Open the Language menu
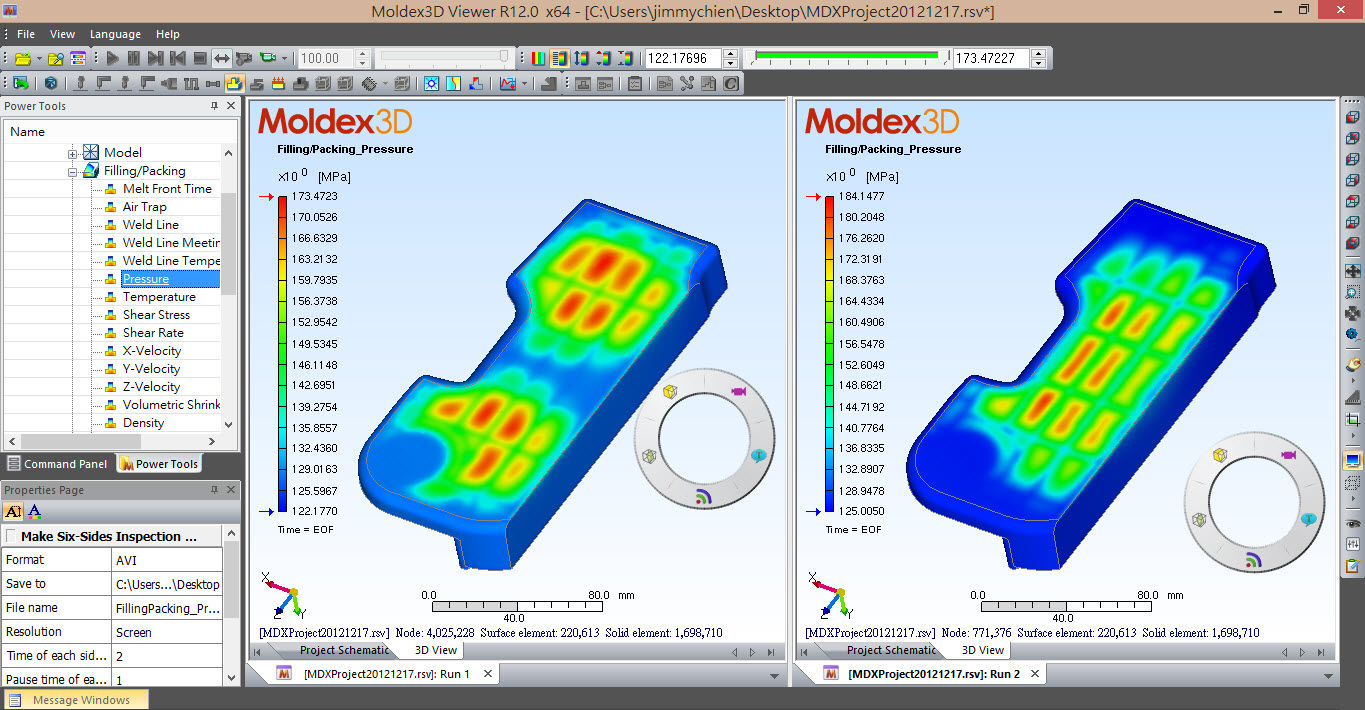This screenshot has width=1365, height=710. [115, 34]
